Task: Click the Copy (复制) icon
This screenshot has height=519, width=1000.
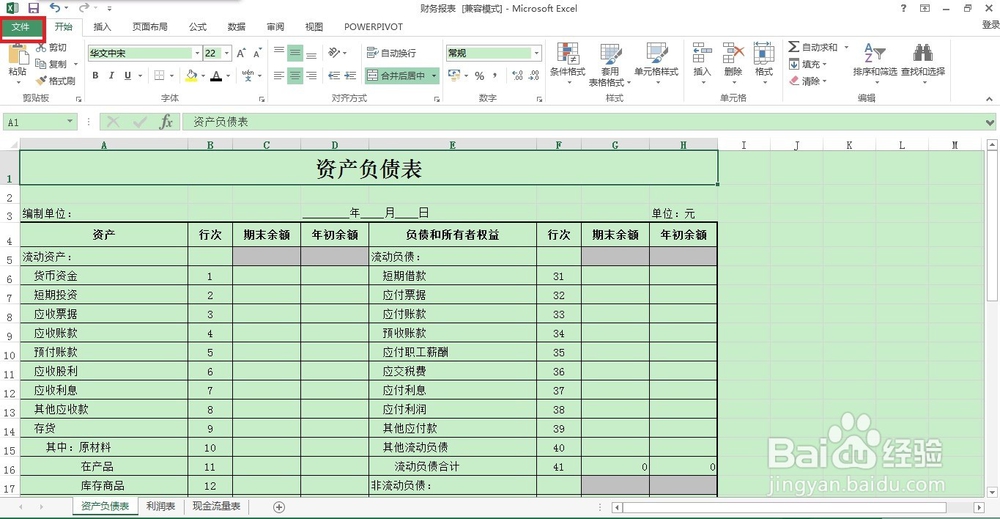Action: pyautogui.click(x=41, y=64)
